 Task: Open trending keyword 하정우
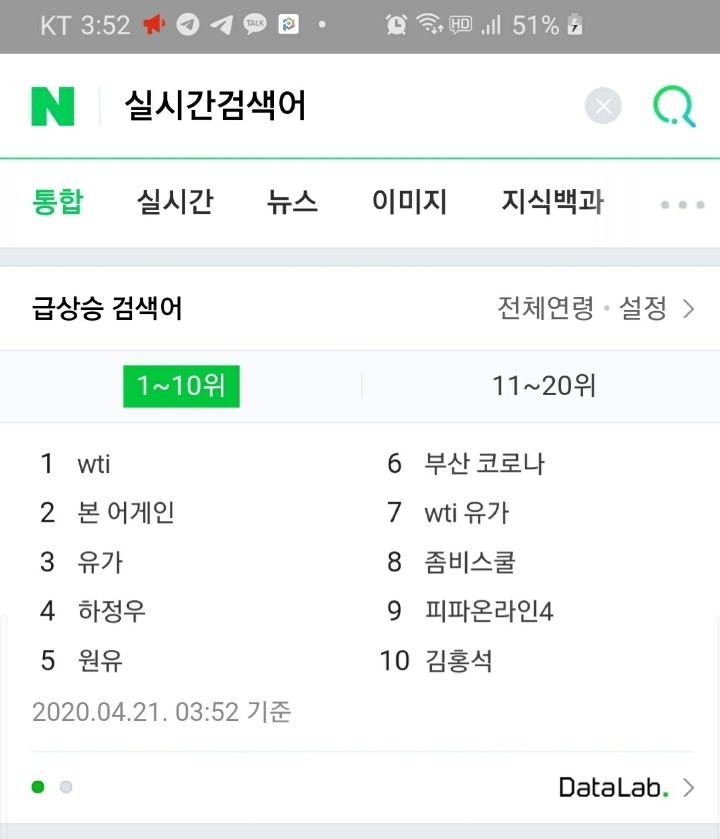tap(112, 611)
